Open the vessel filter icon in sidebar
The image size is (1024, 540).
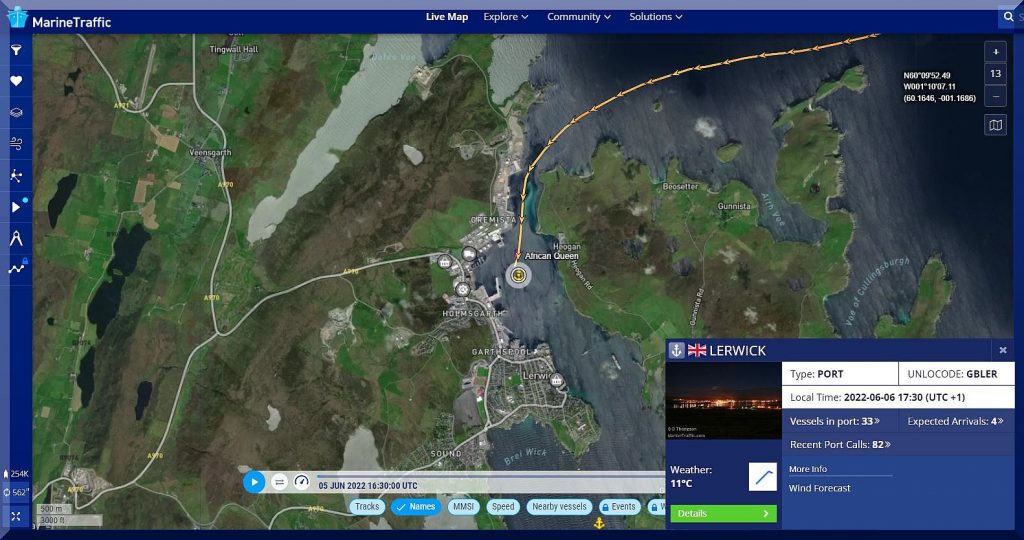click(16, 49)
